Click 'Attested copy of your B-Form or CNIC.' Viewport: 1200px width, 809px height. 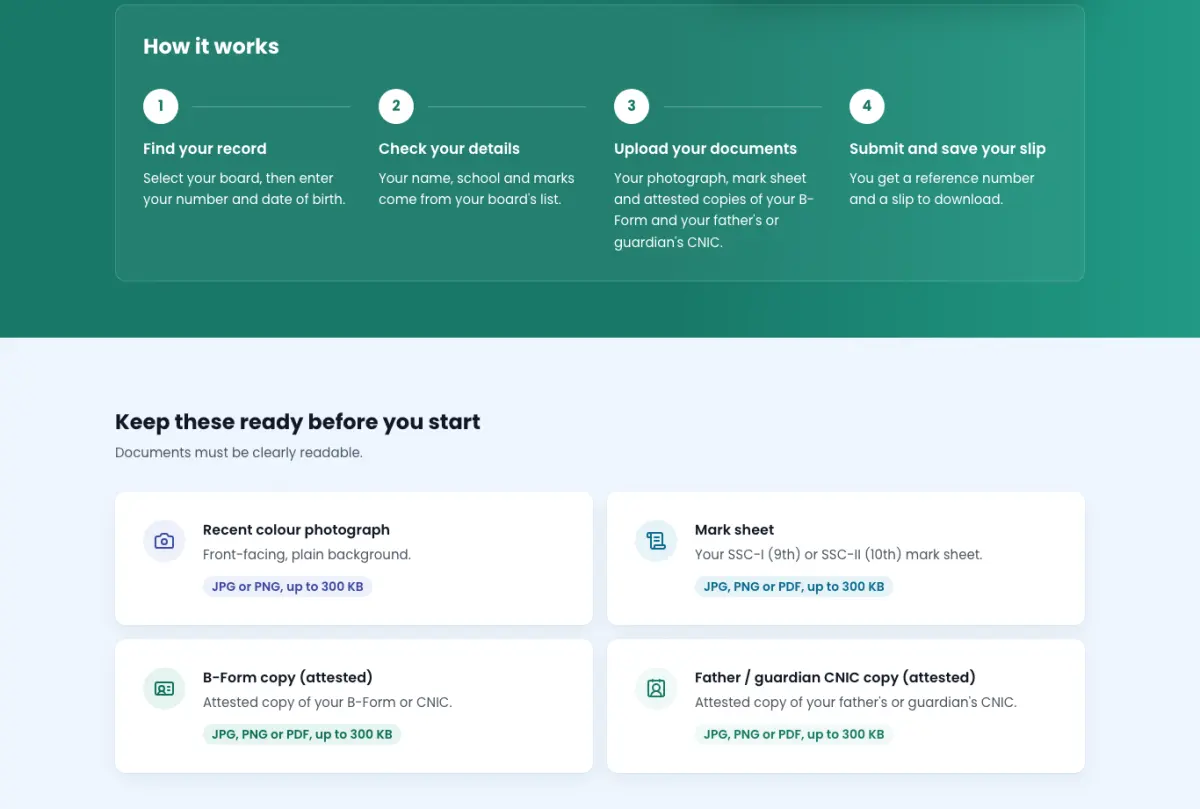click(327, 702)
